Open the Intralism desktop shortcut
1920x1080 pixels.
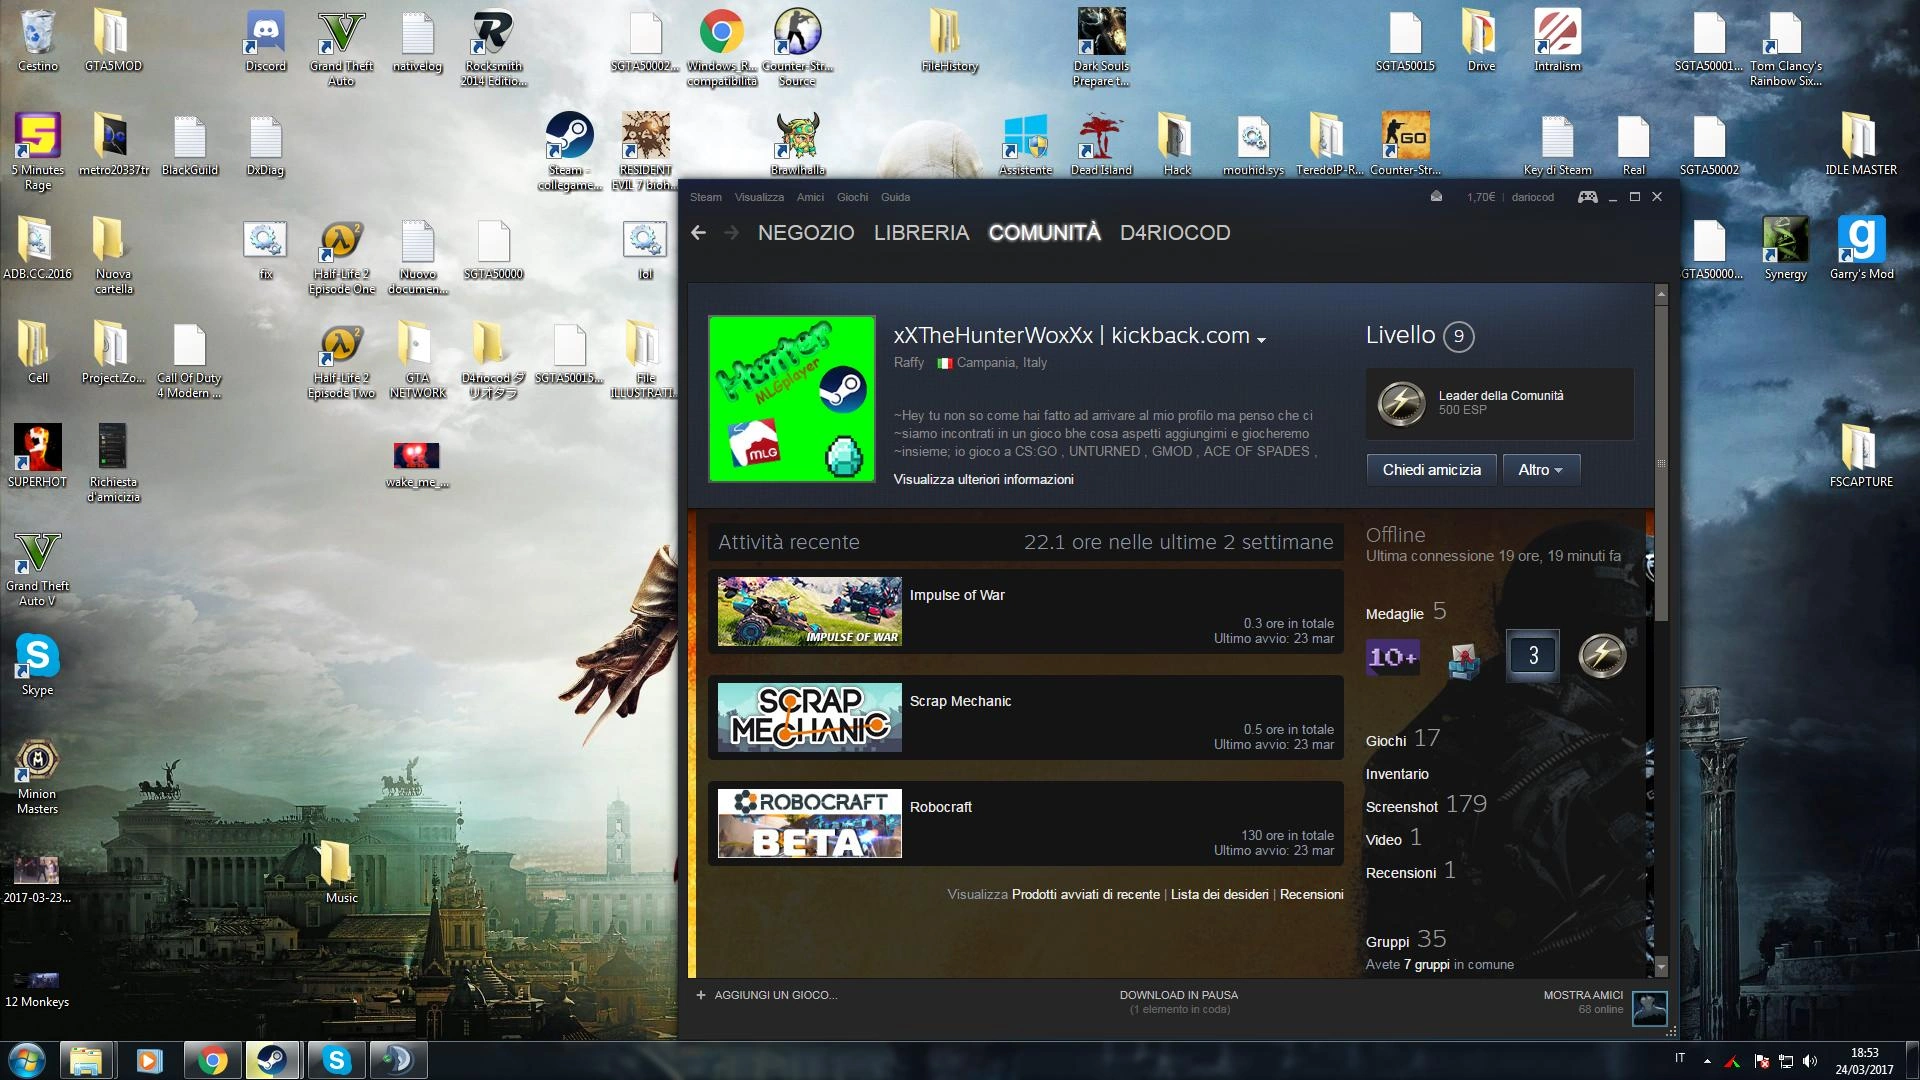(x=1557, y=41)
